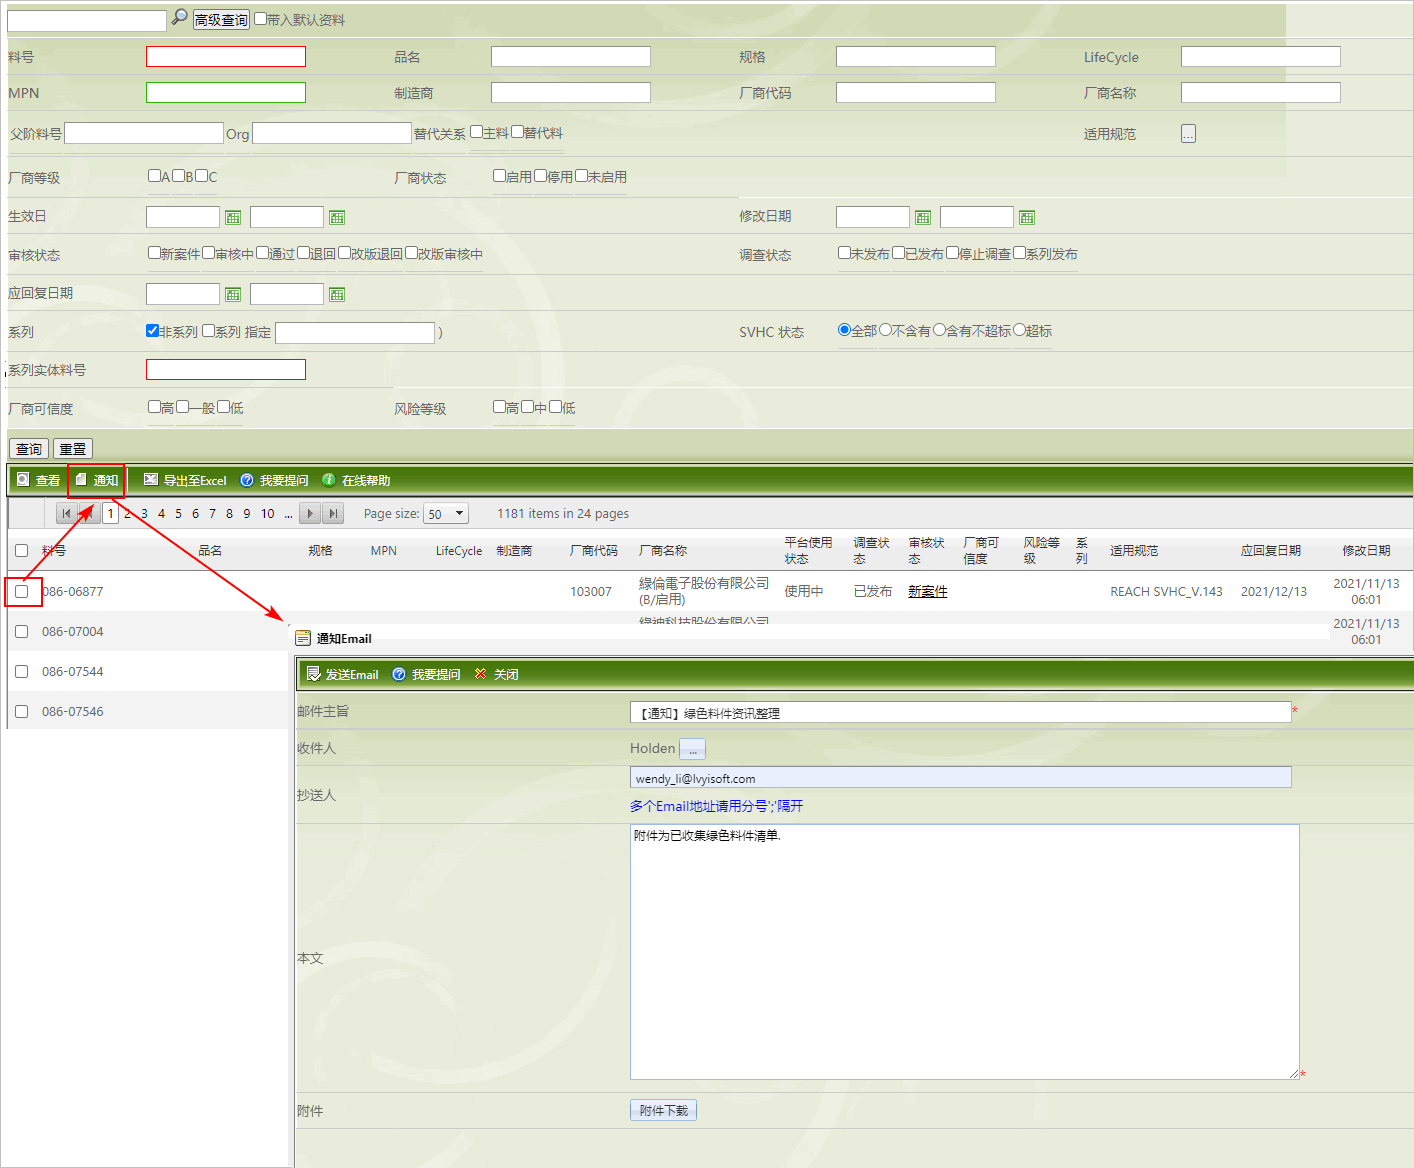The width and height of the screenshot is (1414, 1168).
Task: Open Page size dropdown
Action: click(x=446, y=513)
